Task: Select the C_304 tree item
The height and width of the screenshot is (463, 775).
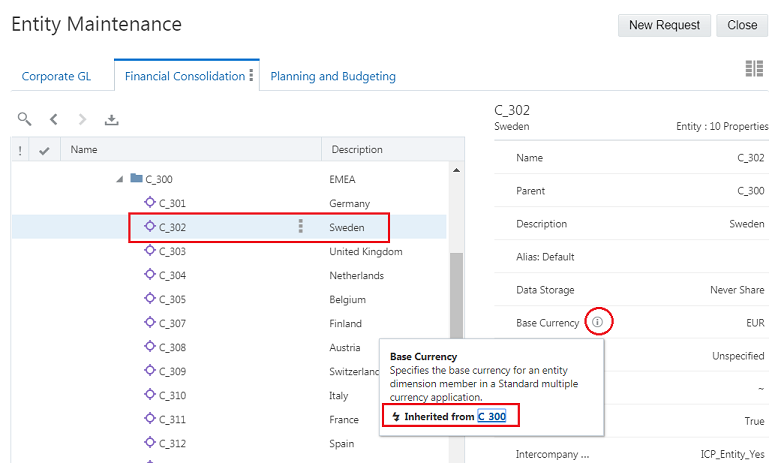Action: 172,275
